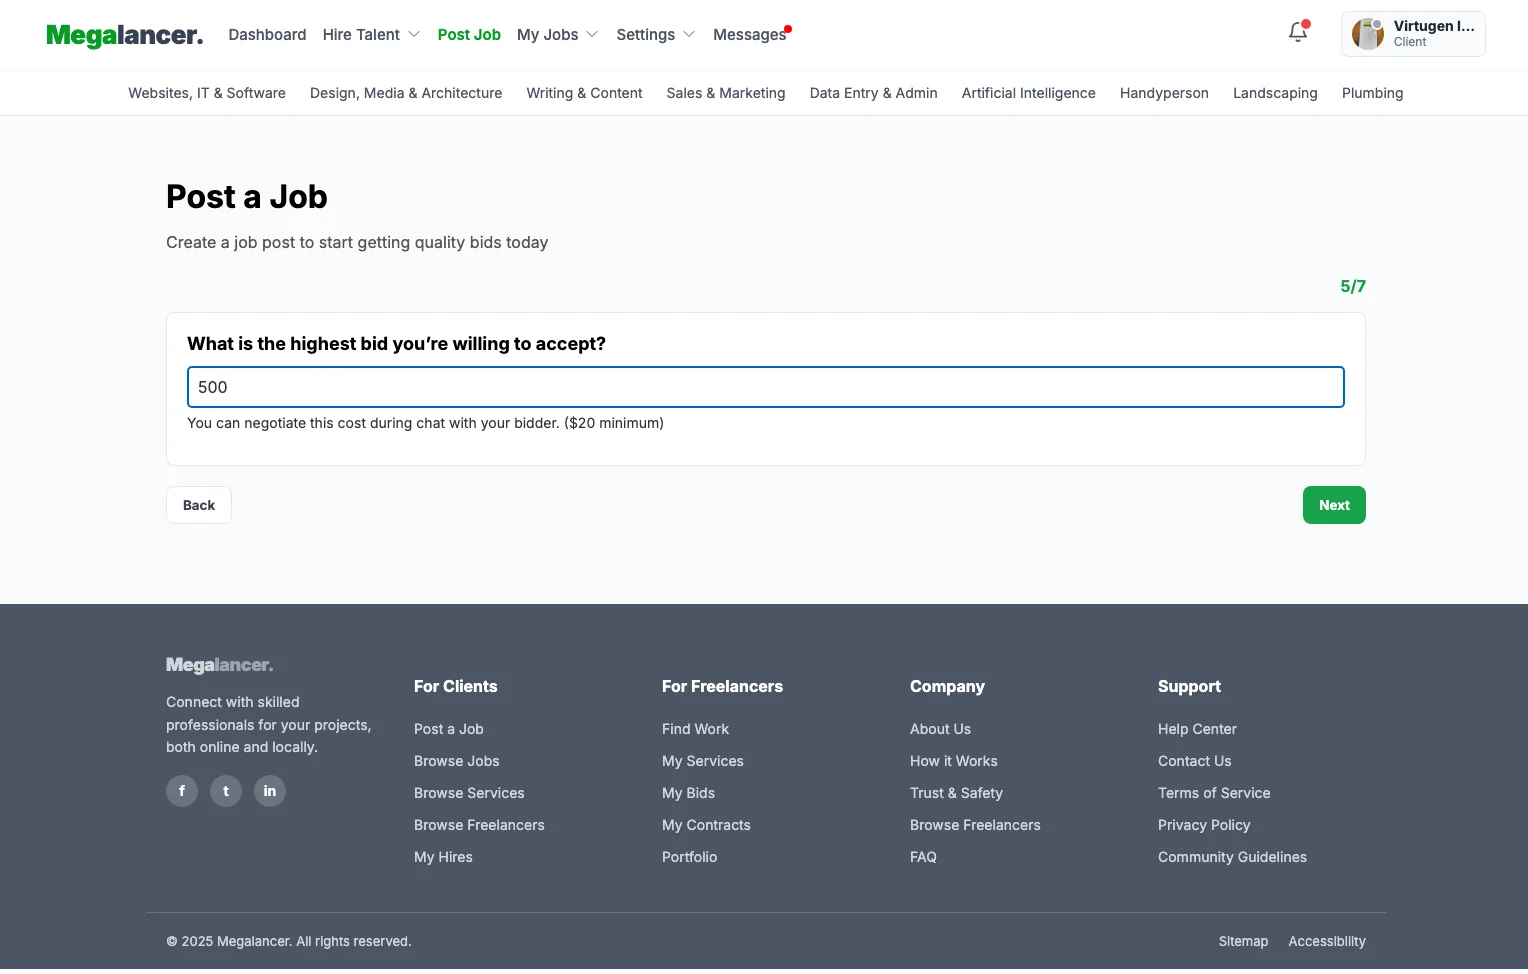
Task: Click the user profile avatar picture
Action: point(1367,34)
